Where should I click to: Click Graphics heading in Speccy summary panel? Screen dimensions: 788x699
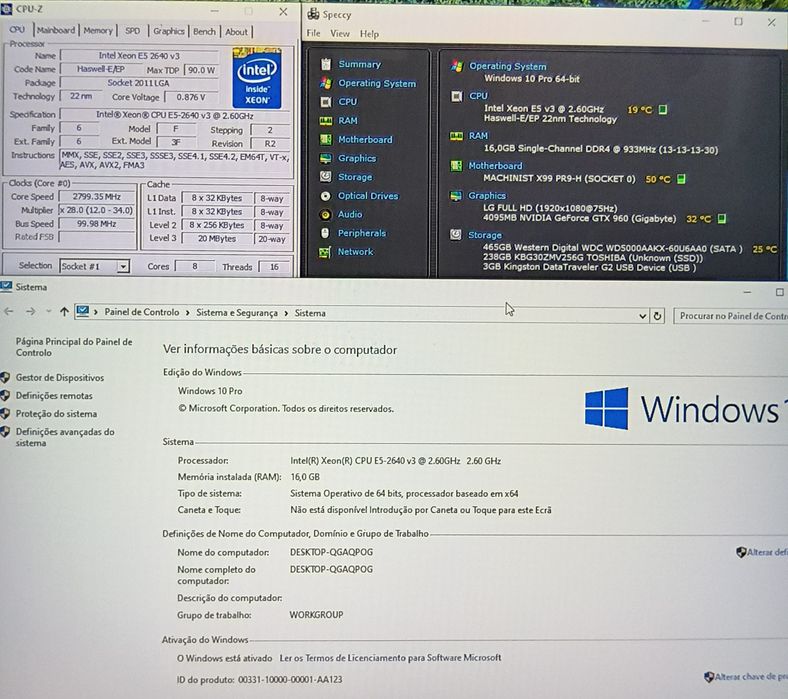[486, 195]
